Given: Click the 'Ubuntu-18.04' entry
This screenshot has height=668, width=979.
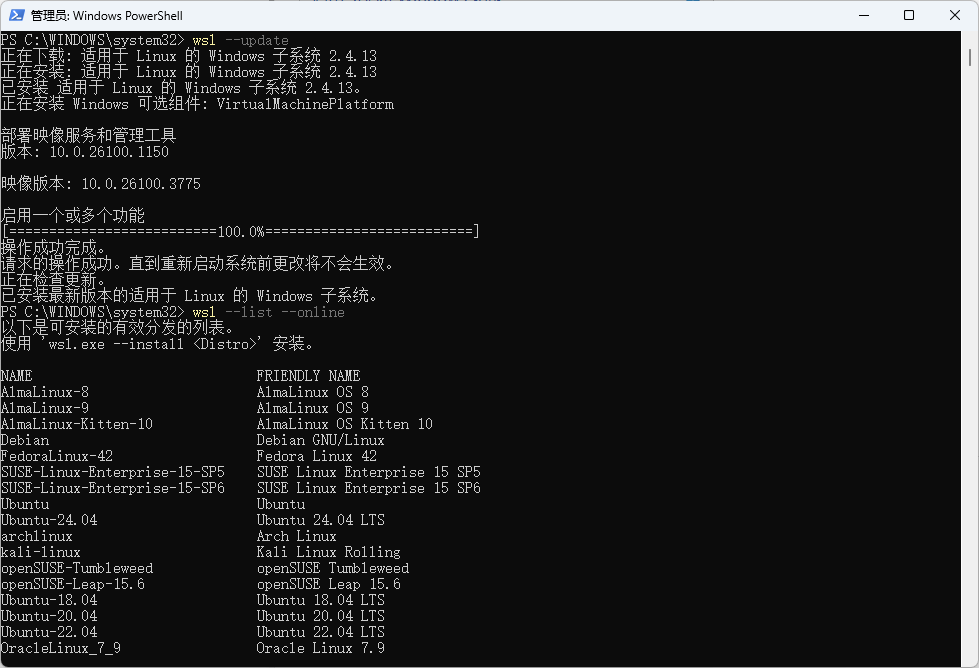Looking at the screenshot, I should pyautogui.click(x=49, y=599).
